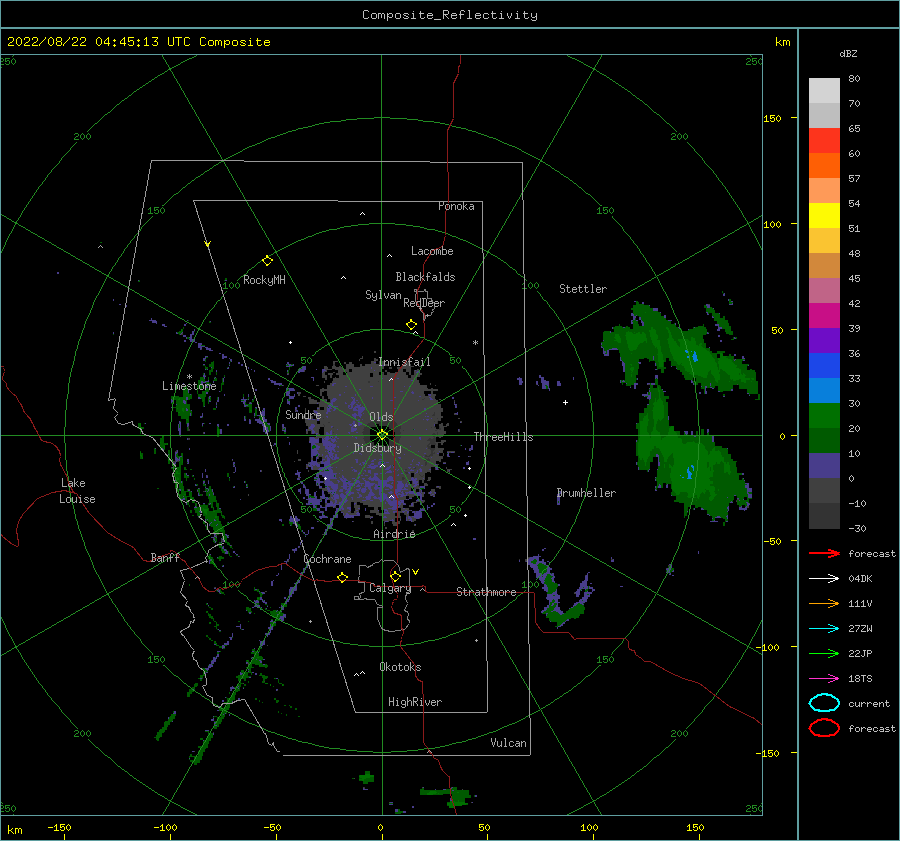
Task: Pick the green 22JP arrow legend icon
Action: tap(824, 653)
